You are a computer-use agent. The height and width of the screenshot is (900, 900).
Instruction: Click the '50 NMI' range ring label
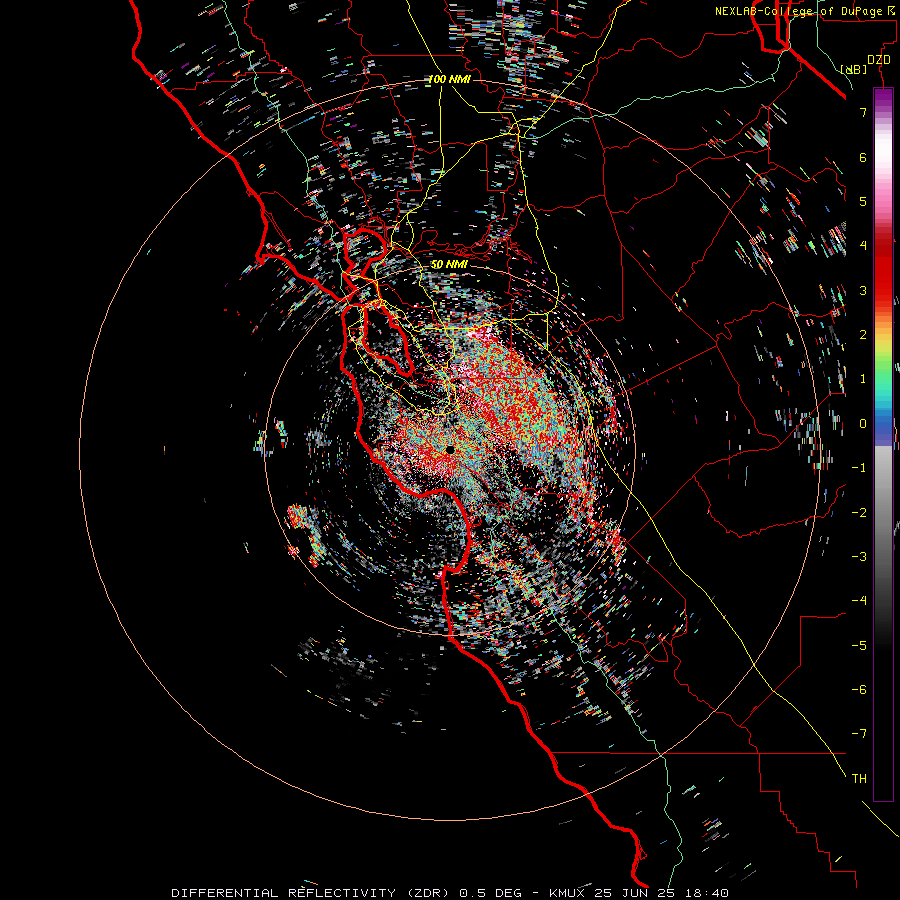coord(449,264)
